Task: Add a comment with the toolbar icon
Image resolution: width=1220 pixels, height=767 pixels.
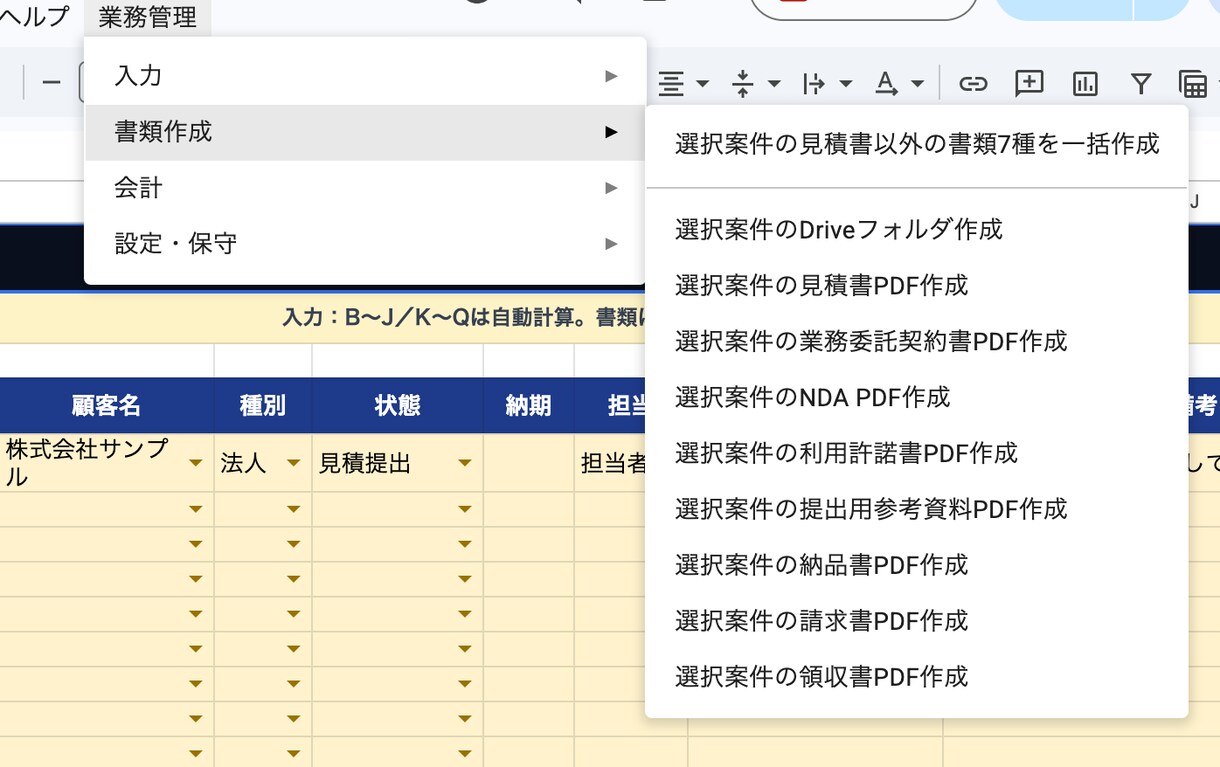Action: [x=1029, y=83]
